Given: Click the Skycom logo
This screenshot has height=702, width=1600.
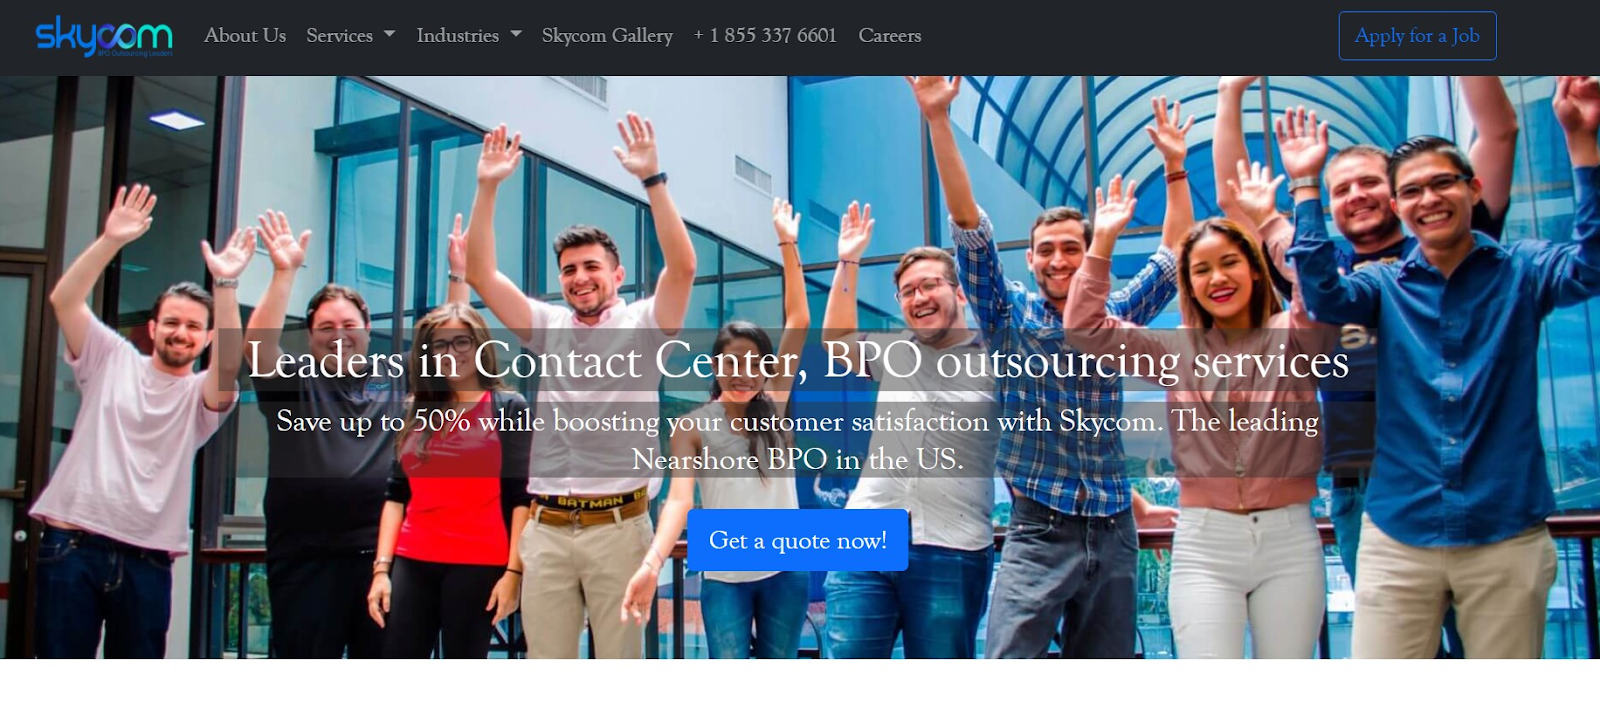Looking at the screenshot, I should click(x=104, y=36).
